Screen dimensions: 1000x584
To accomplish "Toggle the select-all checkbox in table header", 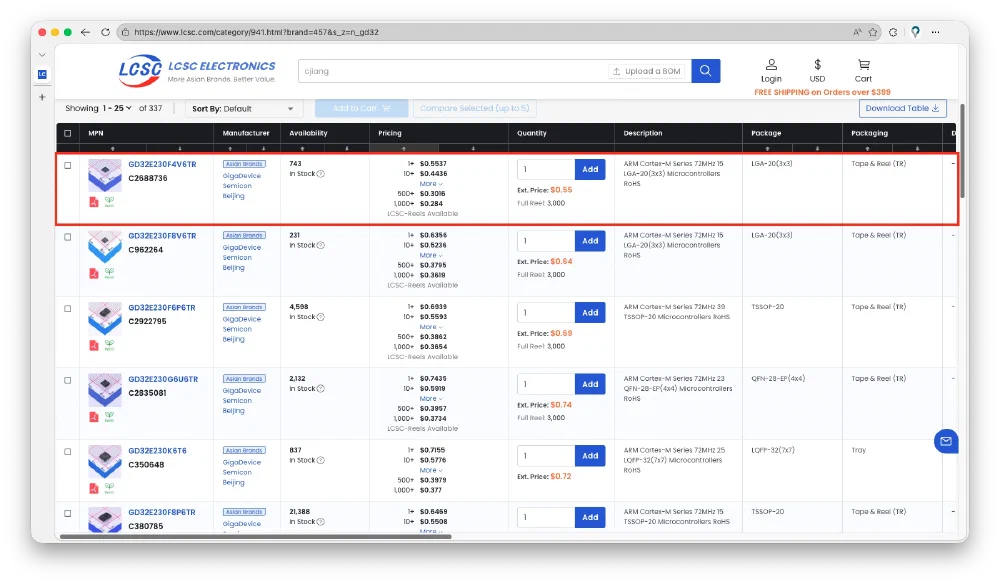I will 68,133.
